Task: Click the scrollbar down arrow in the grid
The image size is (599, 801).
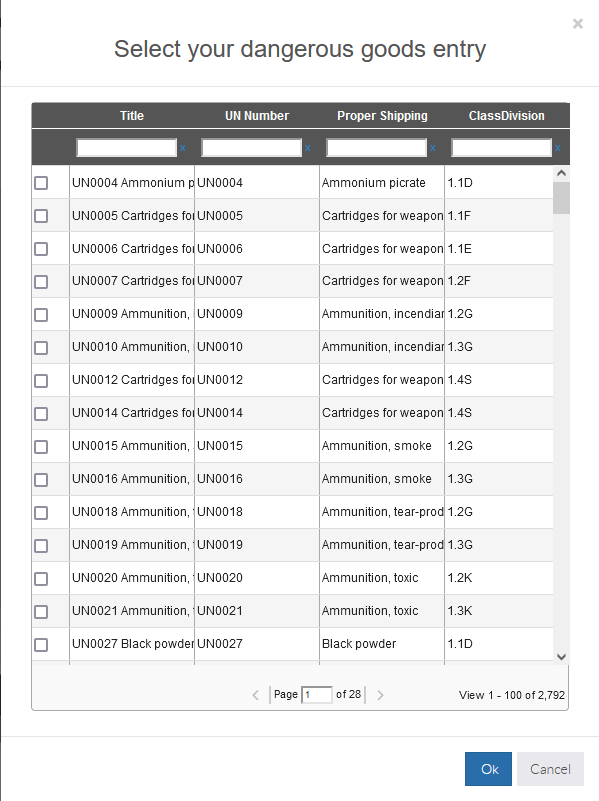Action: coord(561,656)
